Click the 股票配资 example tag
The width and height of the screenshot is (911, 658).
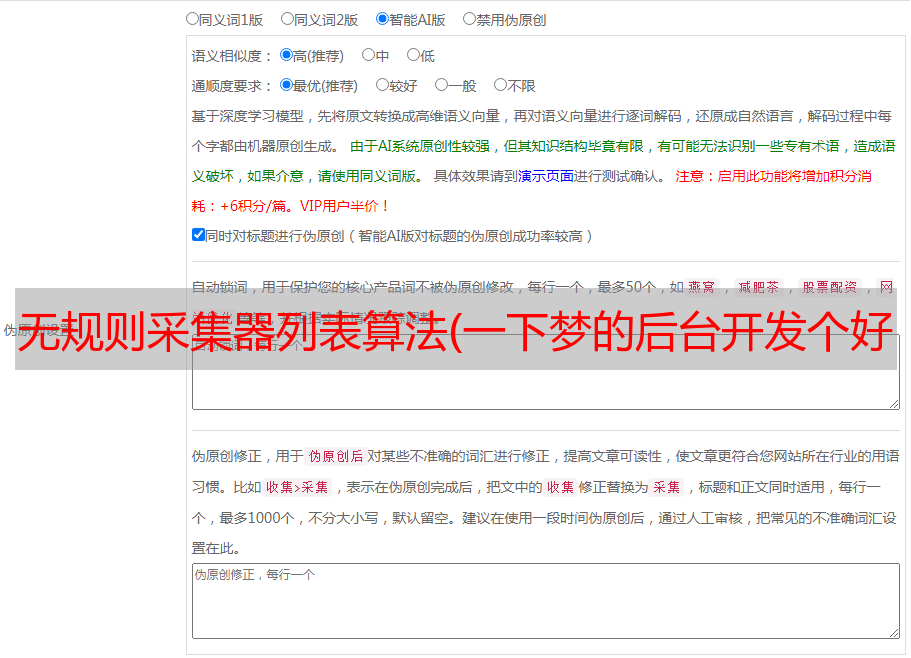click(830, 287)
